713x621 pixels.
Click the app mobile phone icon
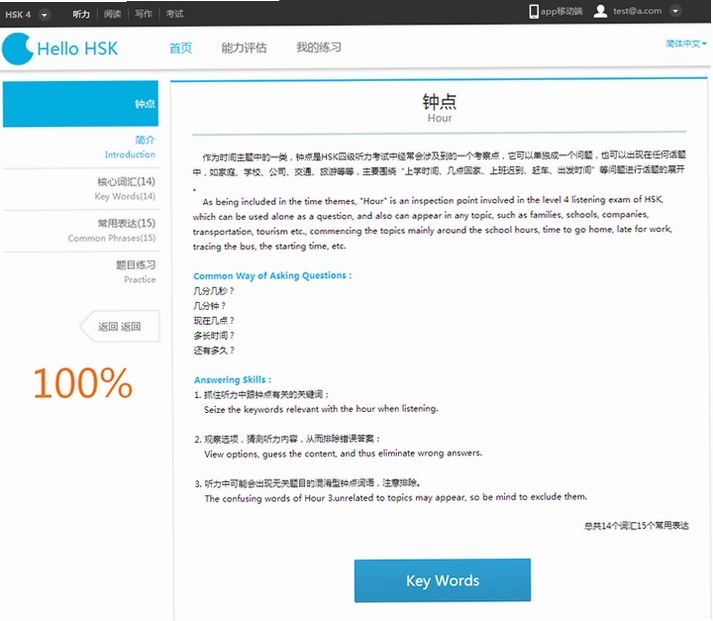pos(533,11)
